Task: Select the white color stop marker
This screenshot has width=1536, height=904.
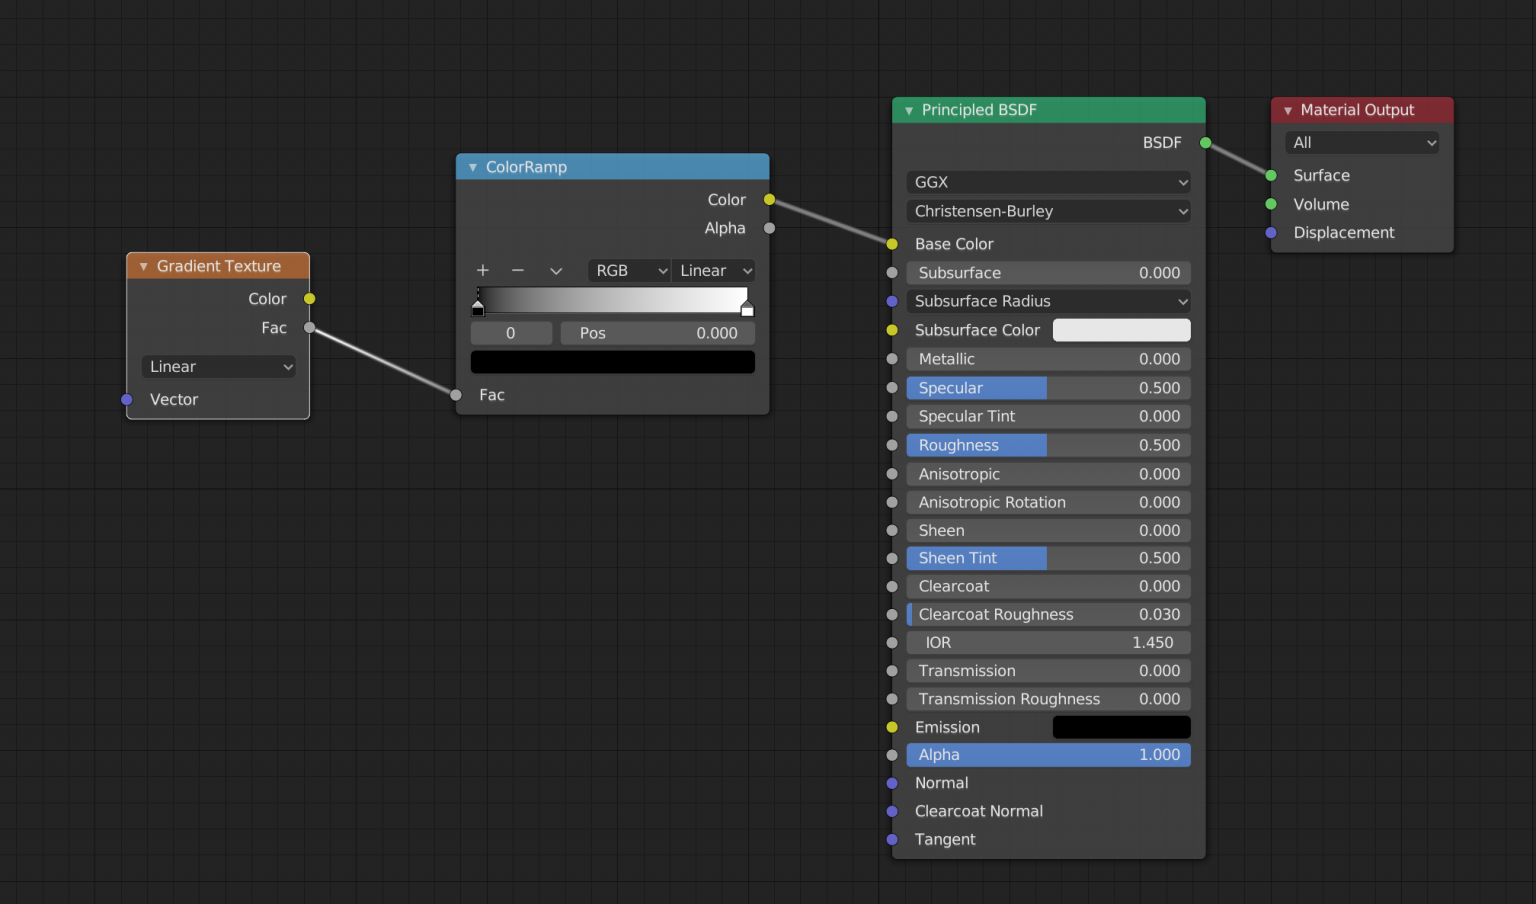Action: [747, 307]
